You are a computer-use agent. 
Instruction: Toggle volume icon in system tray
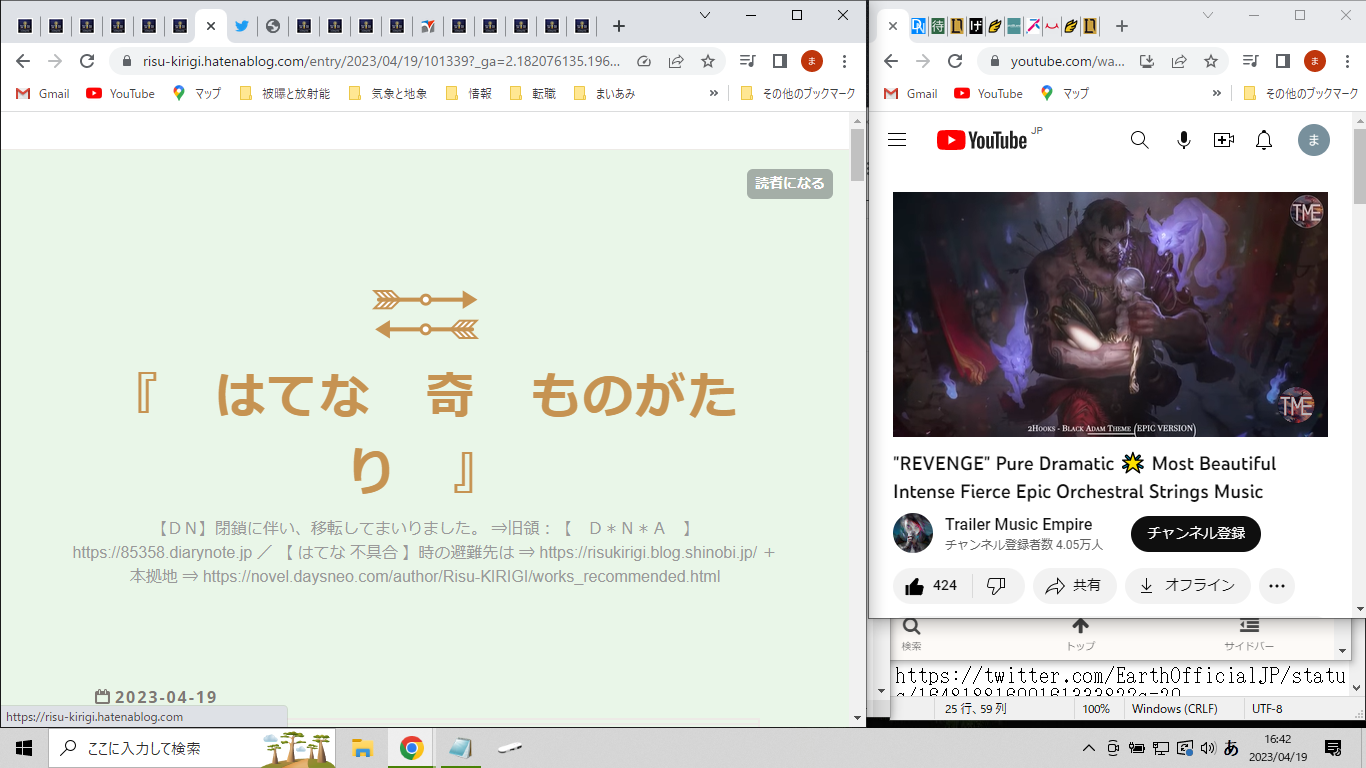1208,748
